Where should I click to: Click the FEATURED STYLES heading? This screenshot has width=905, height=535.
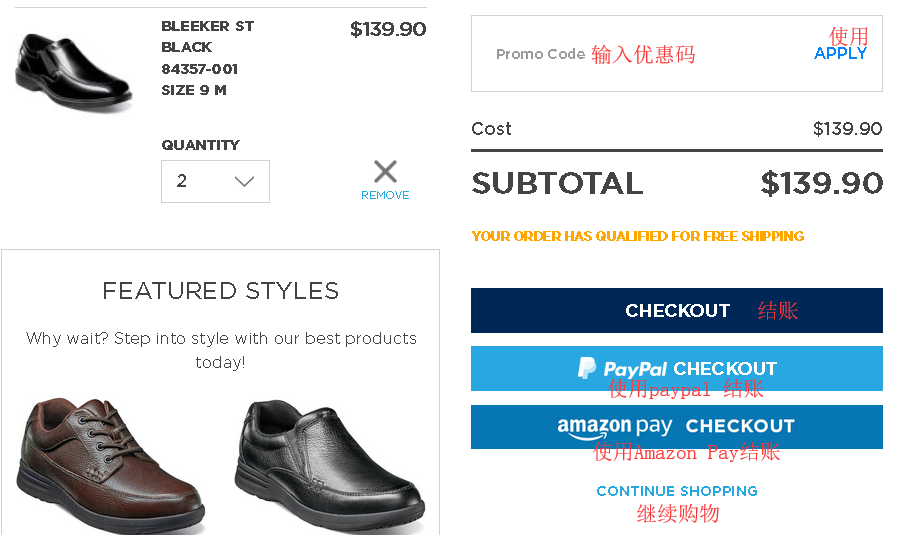(x=221, y=291)
